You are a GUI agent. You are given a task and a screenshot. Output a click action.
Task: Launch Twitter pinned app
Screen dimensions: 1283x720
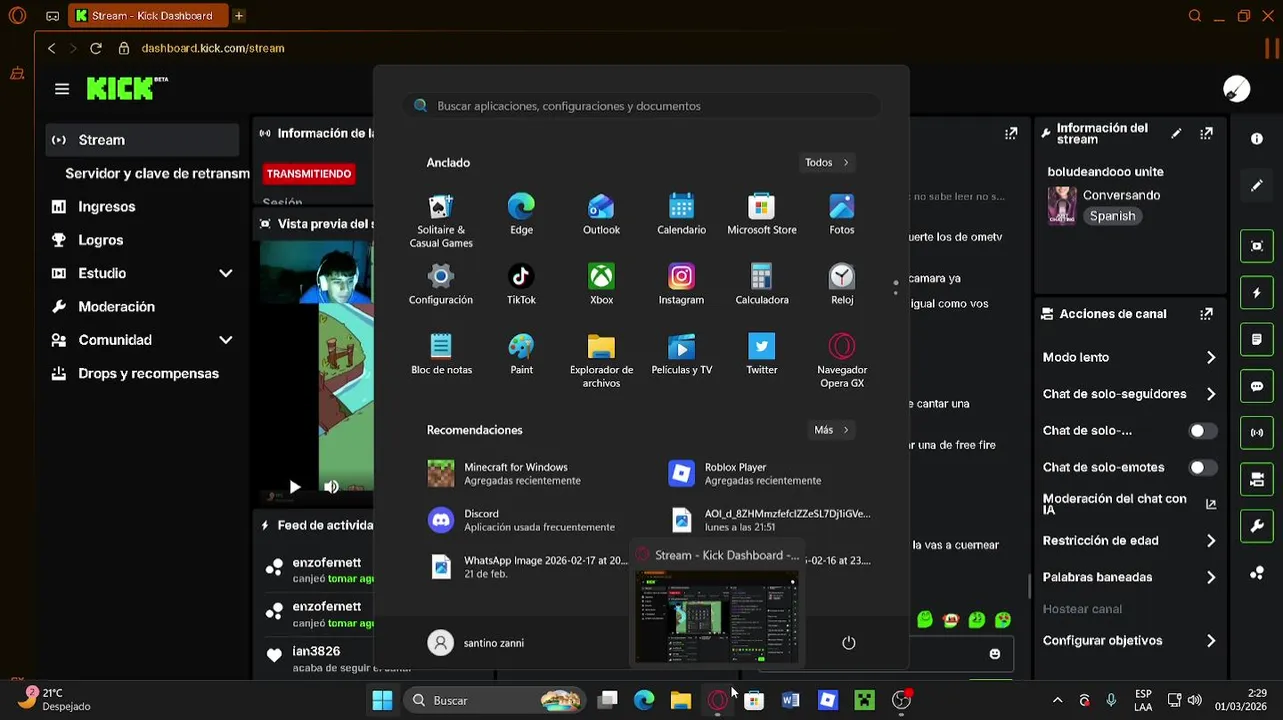point(761,355)
